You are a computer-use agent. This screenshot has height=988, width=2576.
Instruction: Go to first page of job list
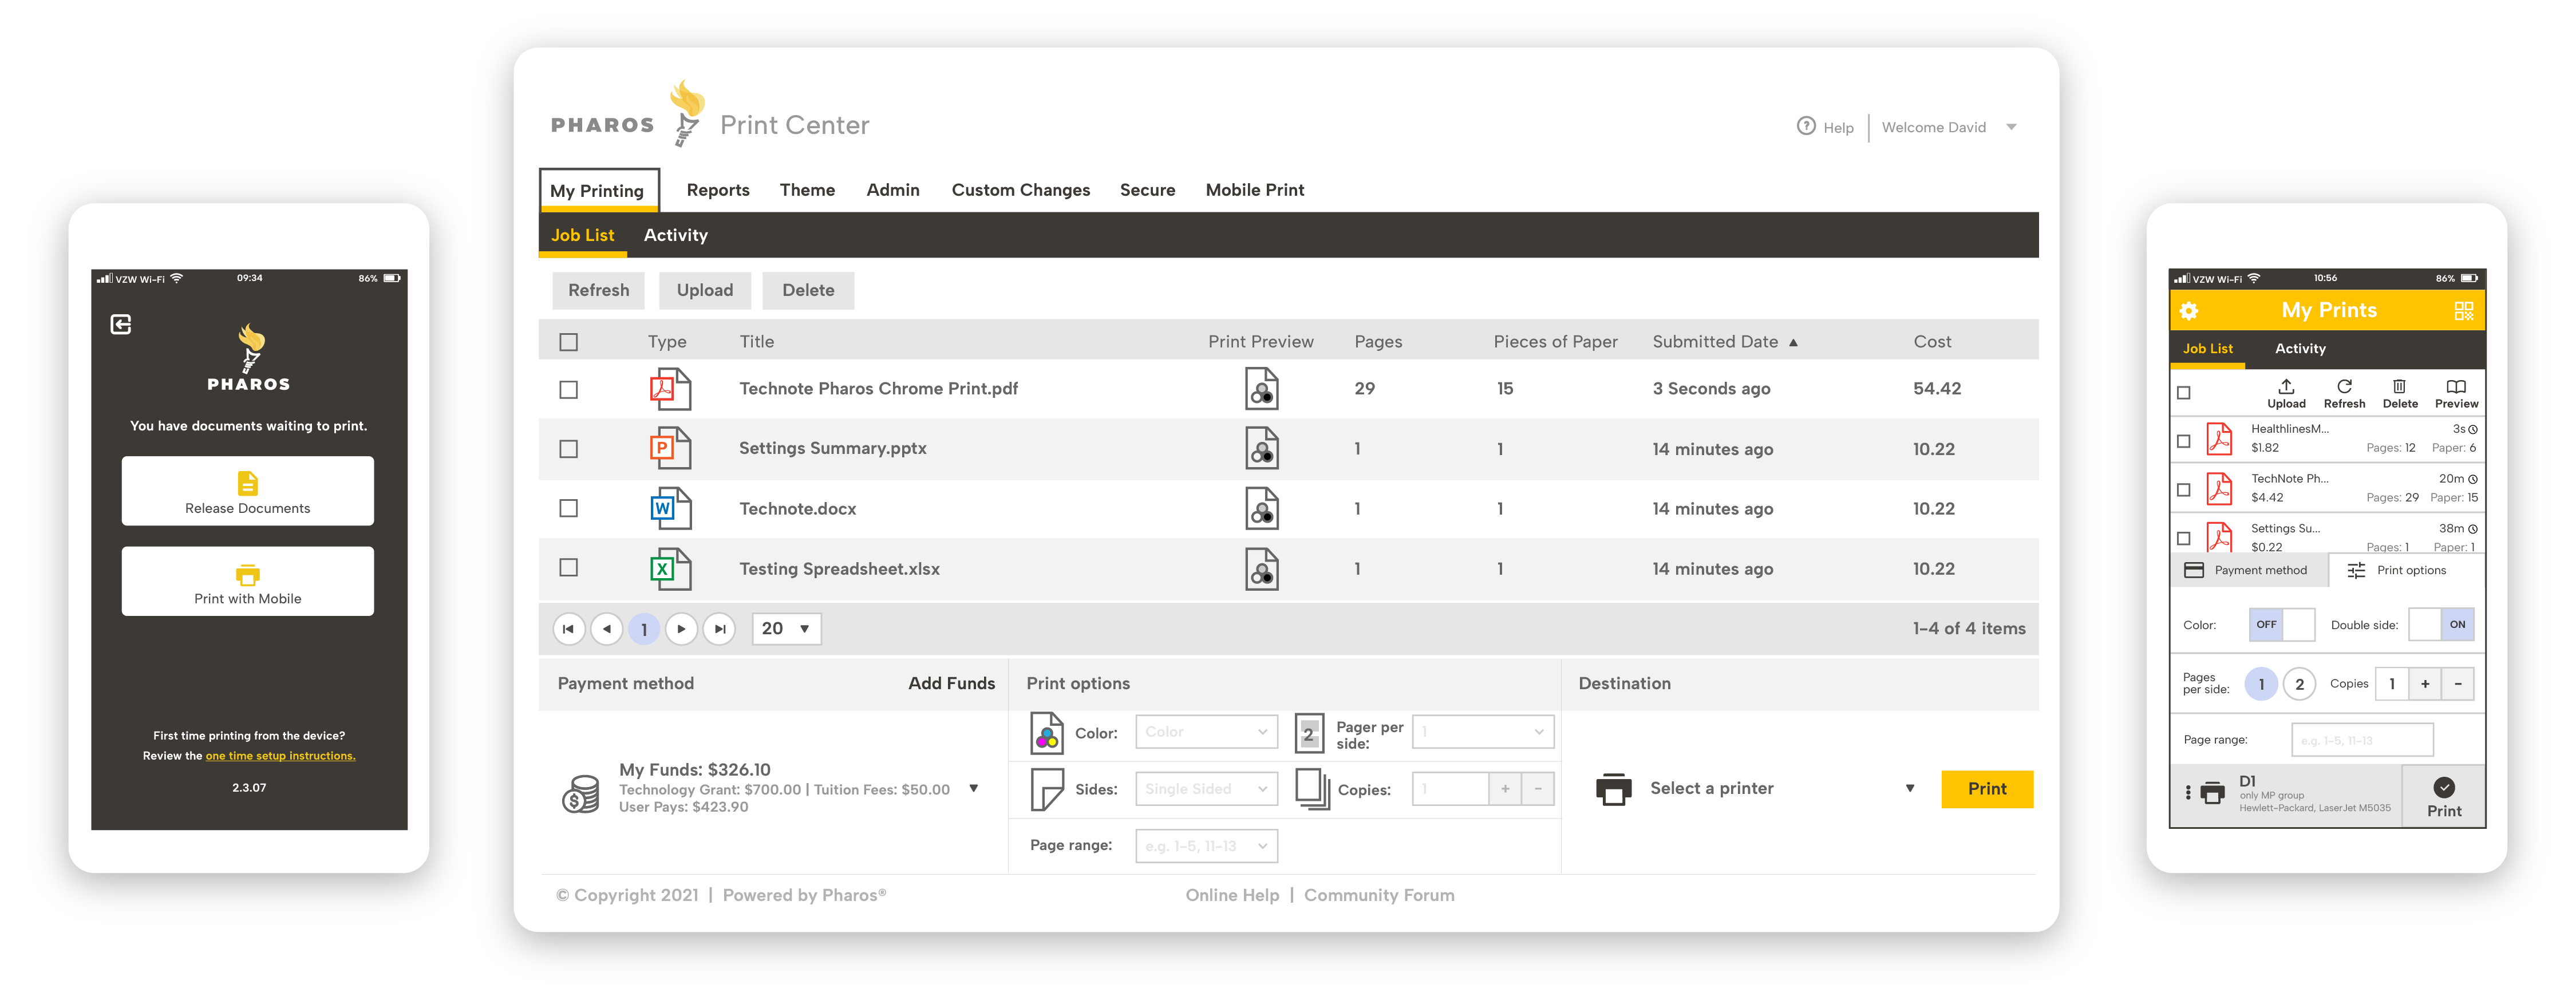tap(568, 629)
